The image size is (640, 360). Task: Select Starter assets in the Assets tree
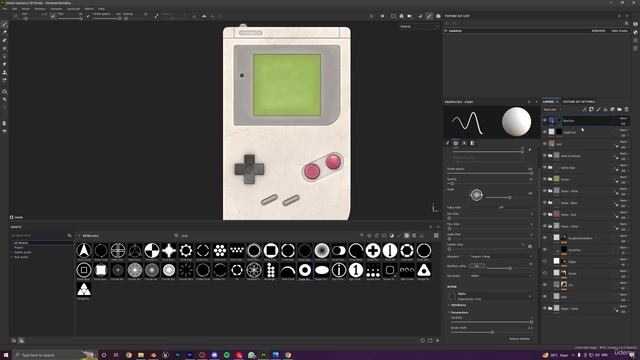pyautogui.click(x=23, y=252)
